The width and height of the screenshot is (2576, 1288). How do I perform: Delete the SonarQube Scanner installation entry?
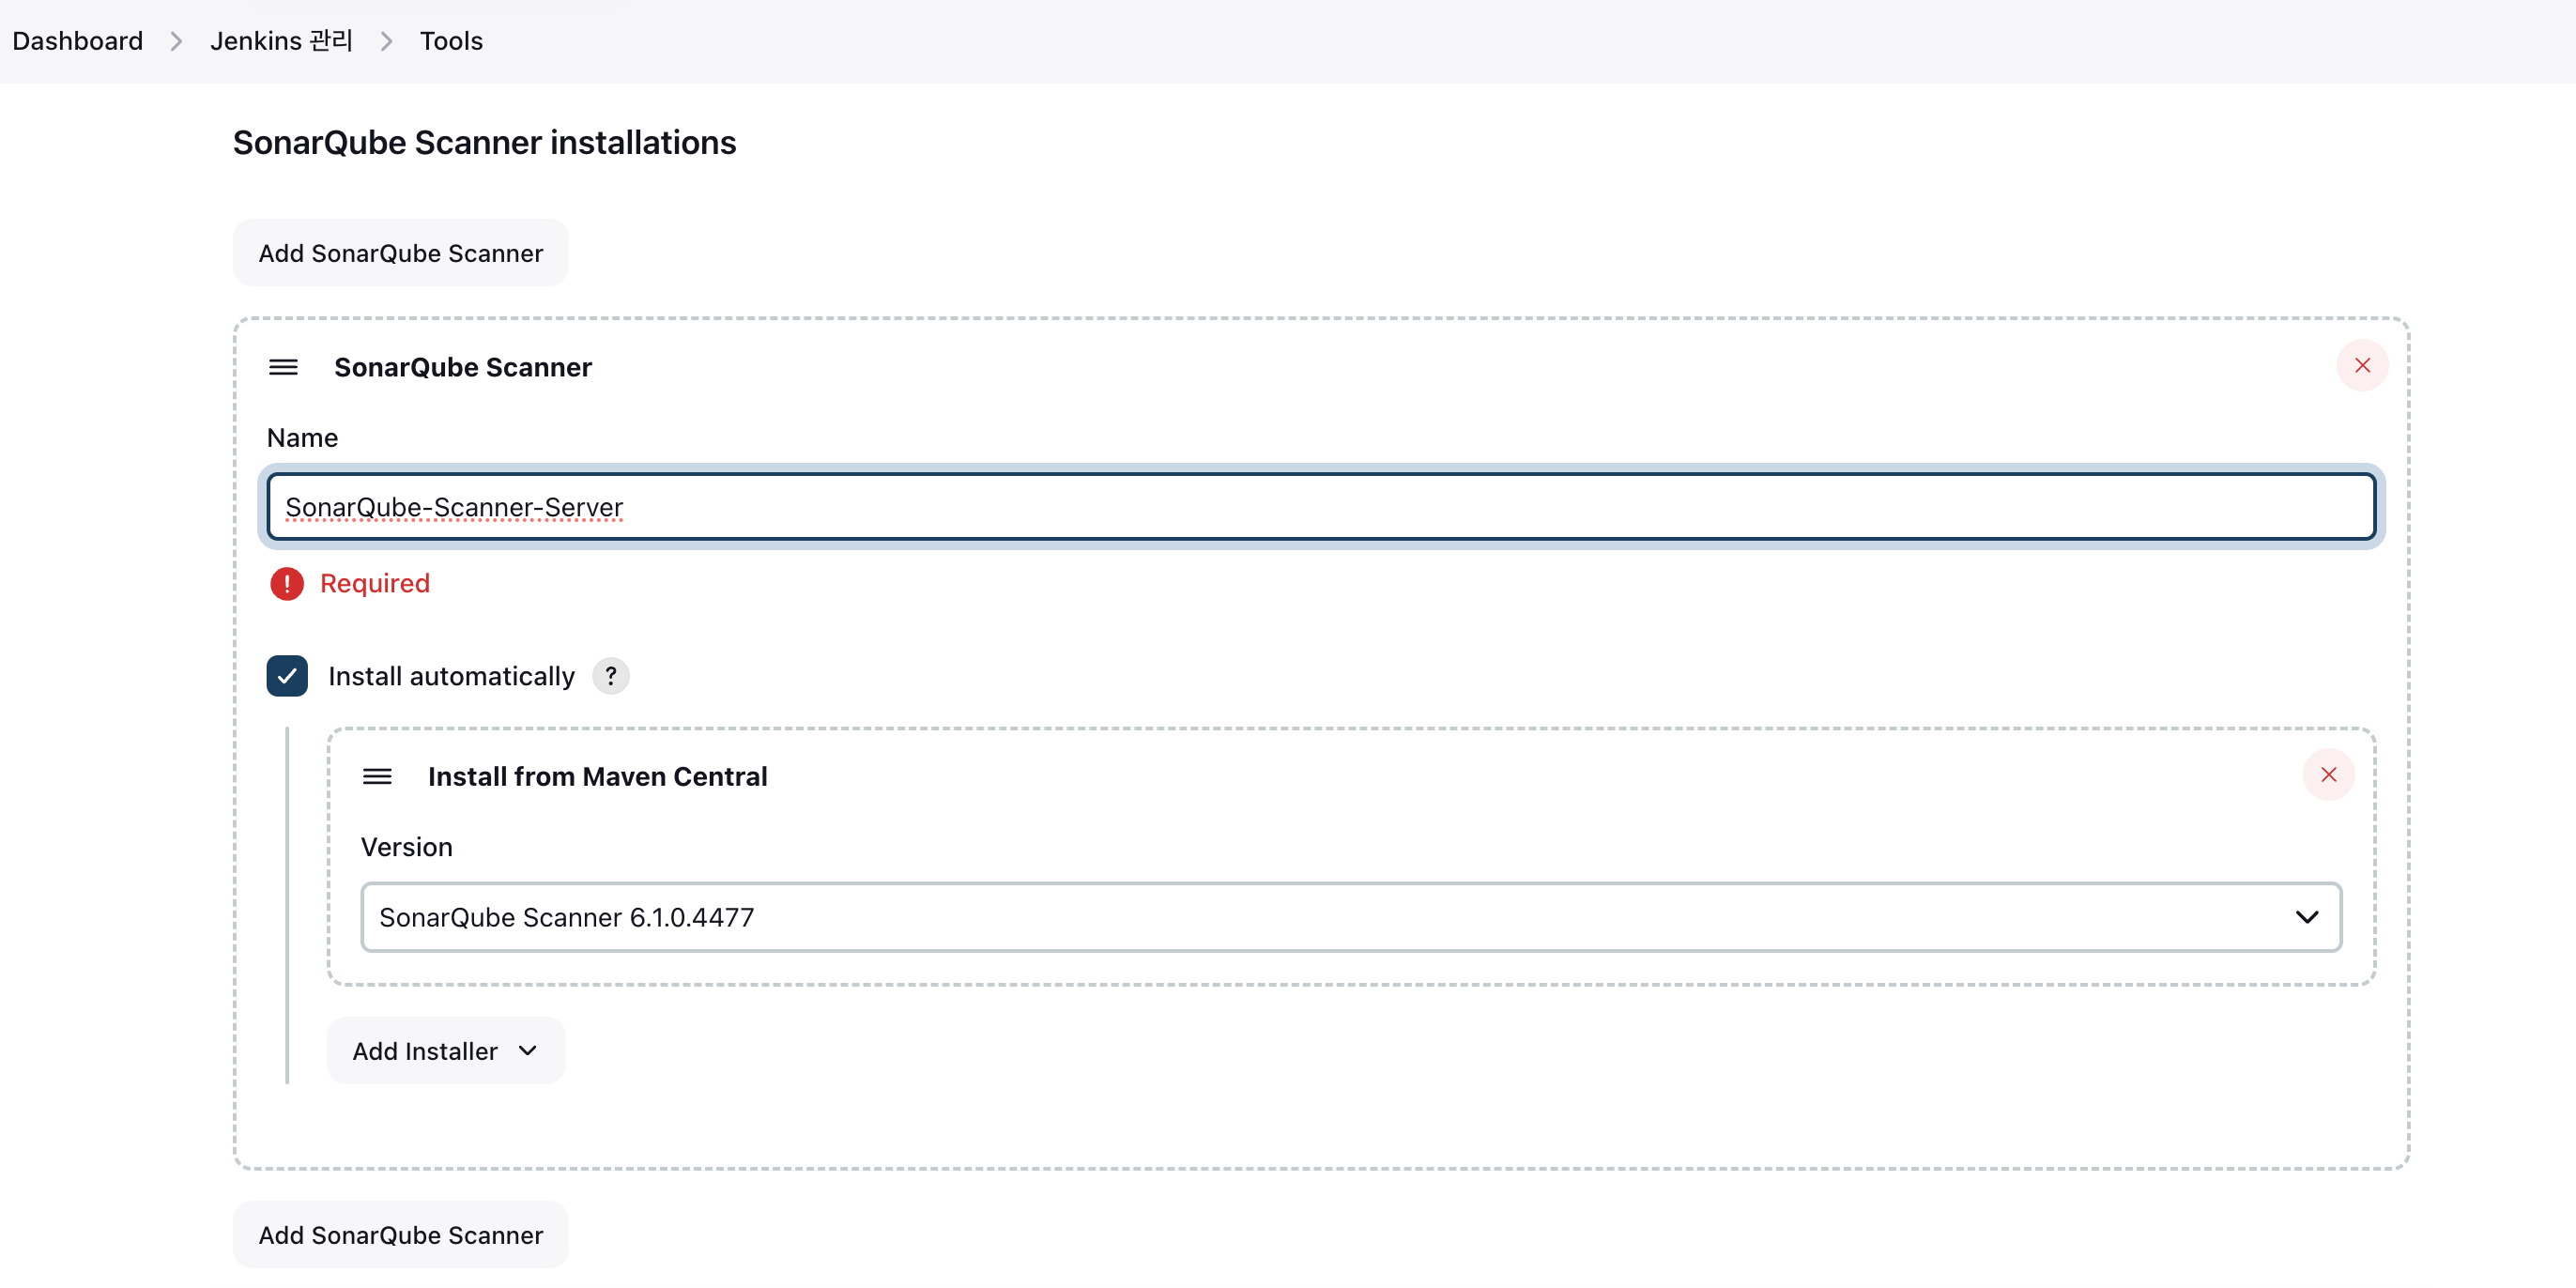(x=2362, y=365)
